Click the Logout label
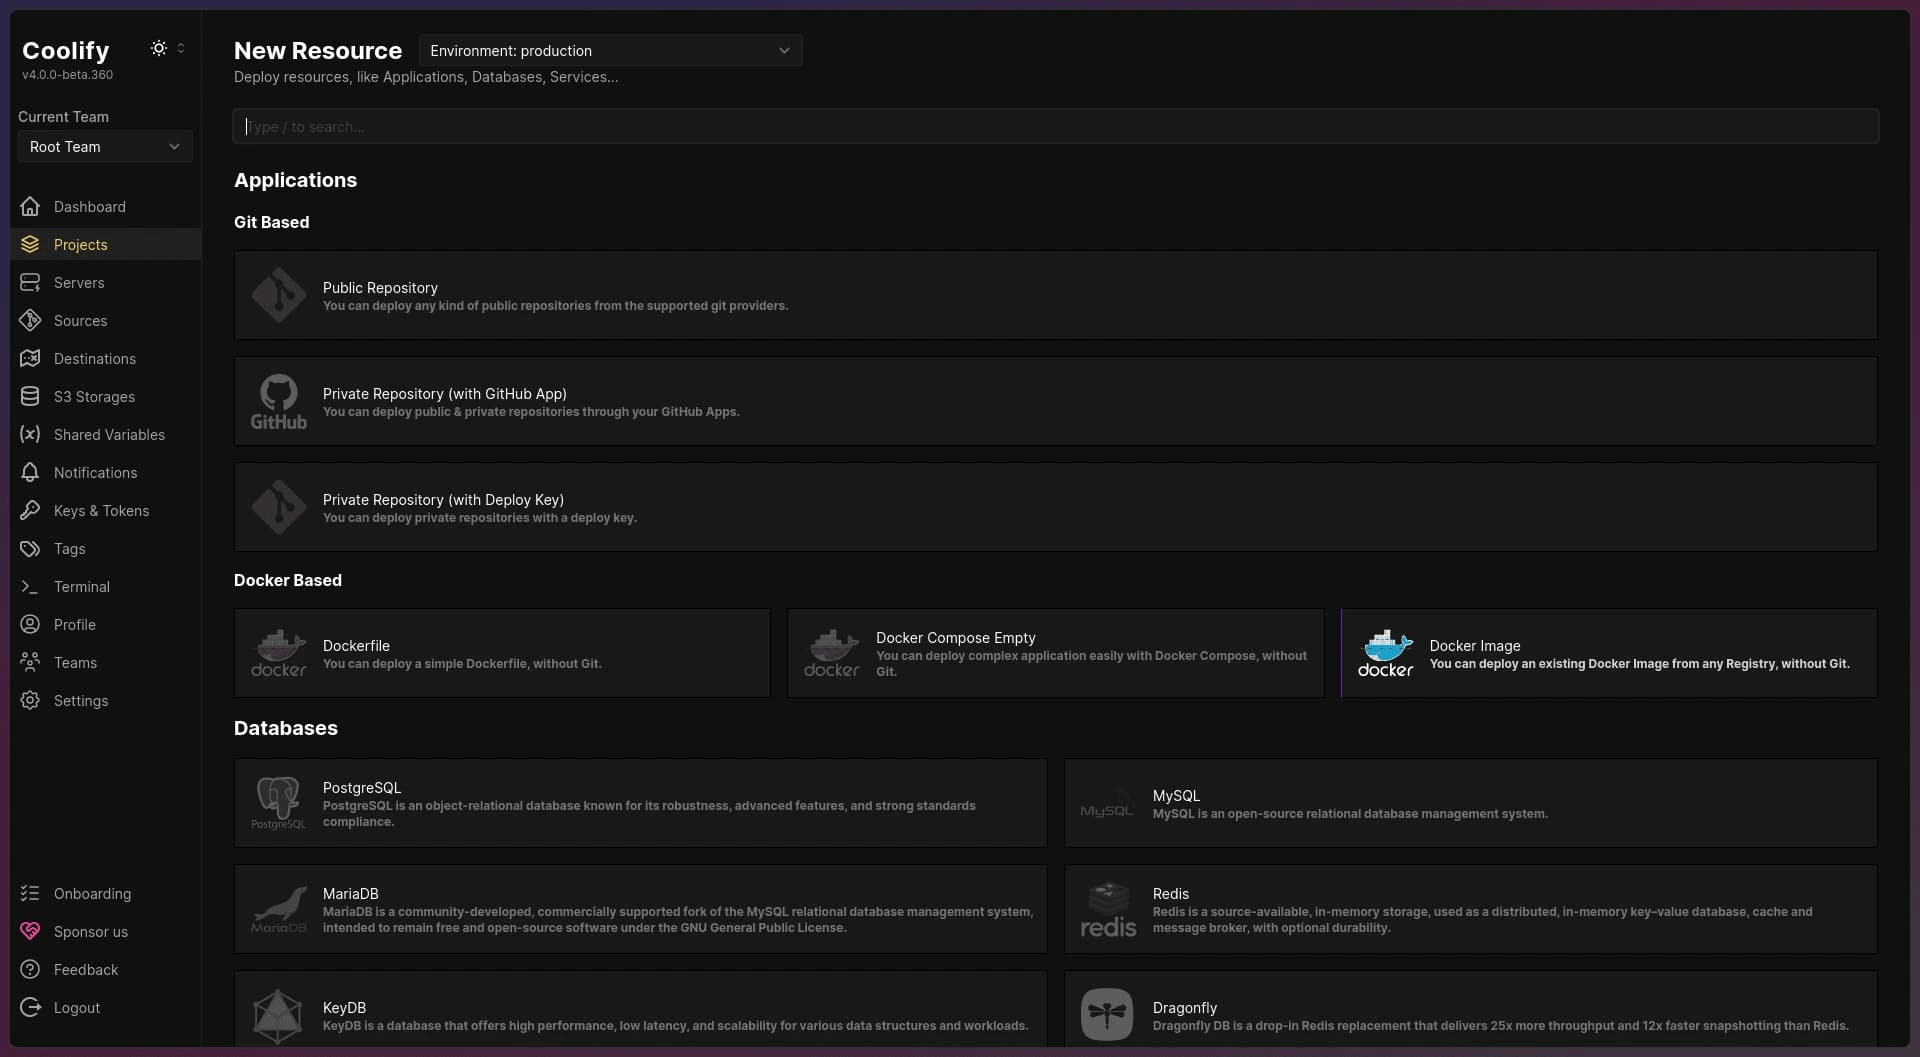This screenshot has width=1920, height=1057. pos(77,1008)
